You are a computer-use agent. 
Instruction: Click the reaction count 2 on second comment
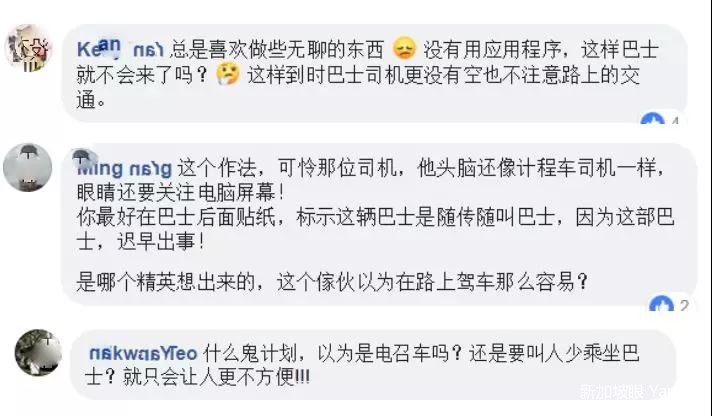[684, 305]
